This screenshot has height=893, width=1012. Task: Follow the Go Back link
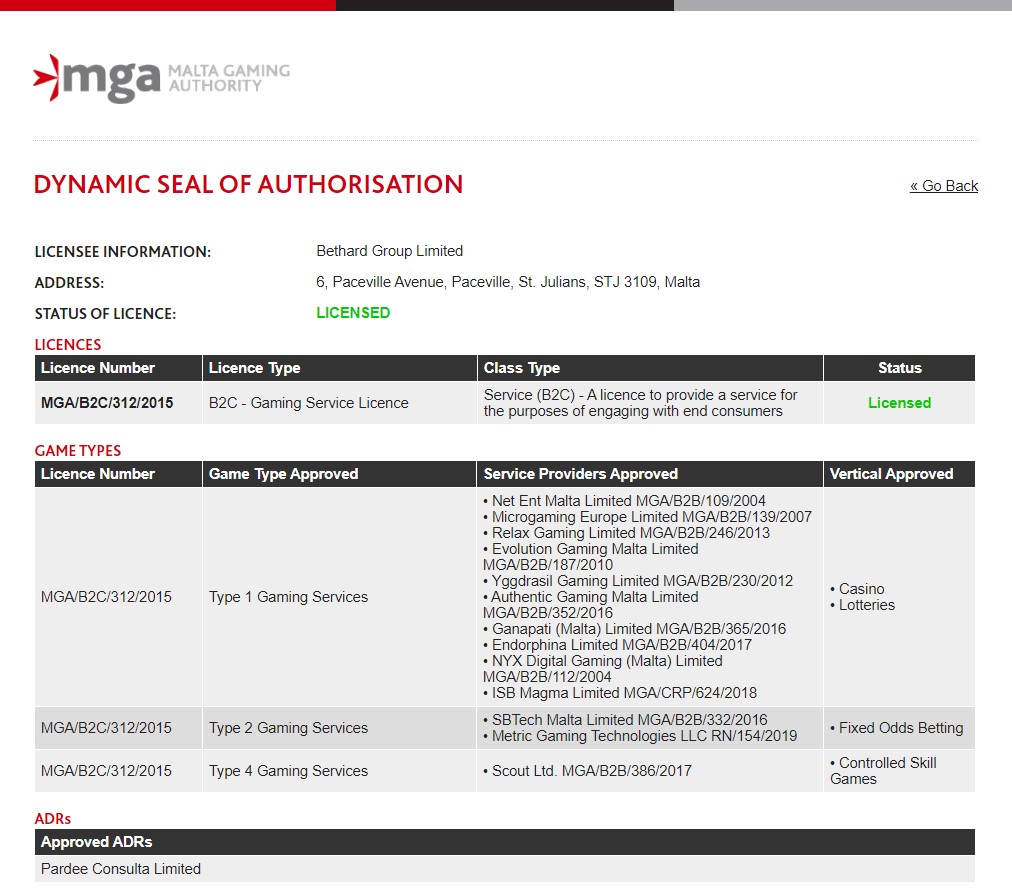pyautogui.click(x=944, y=186)
